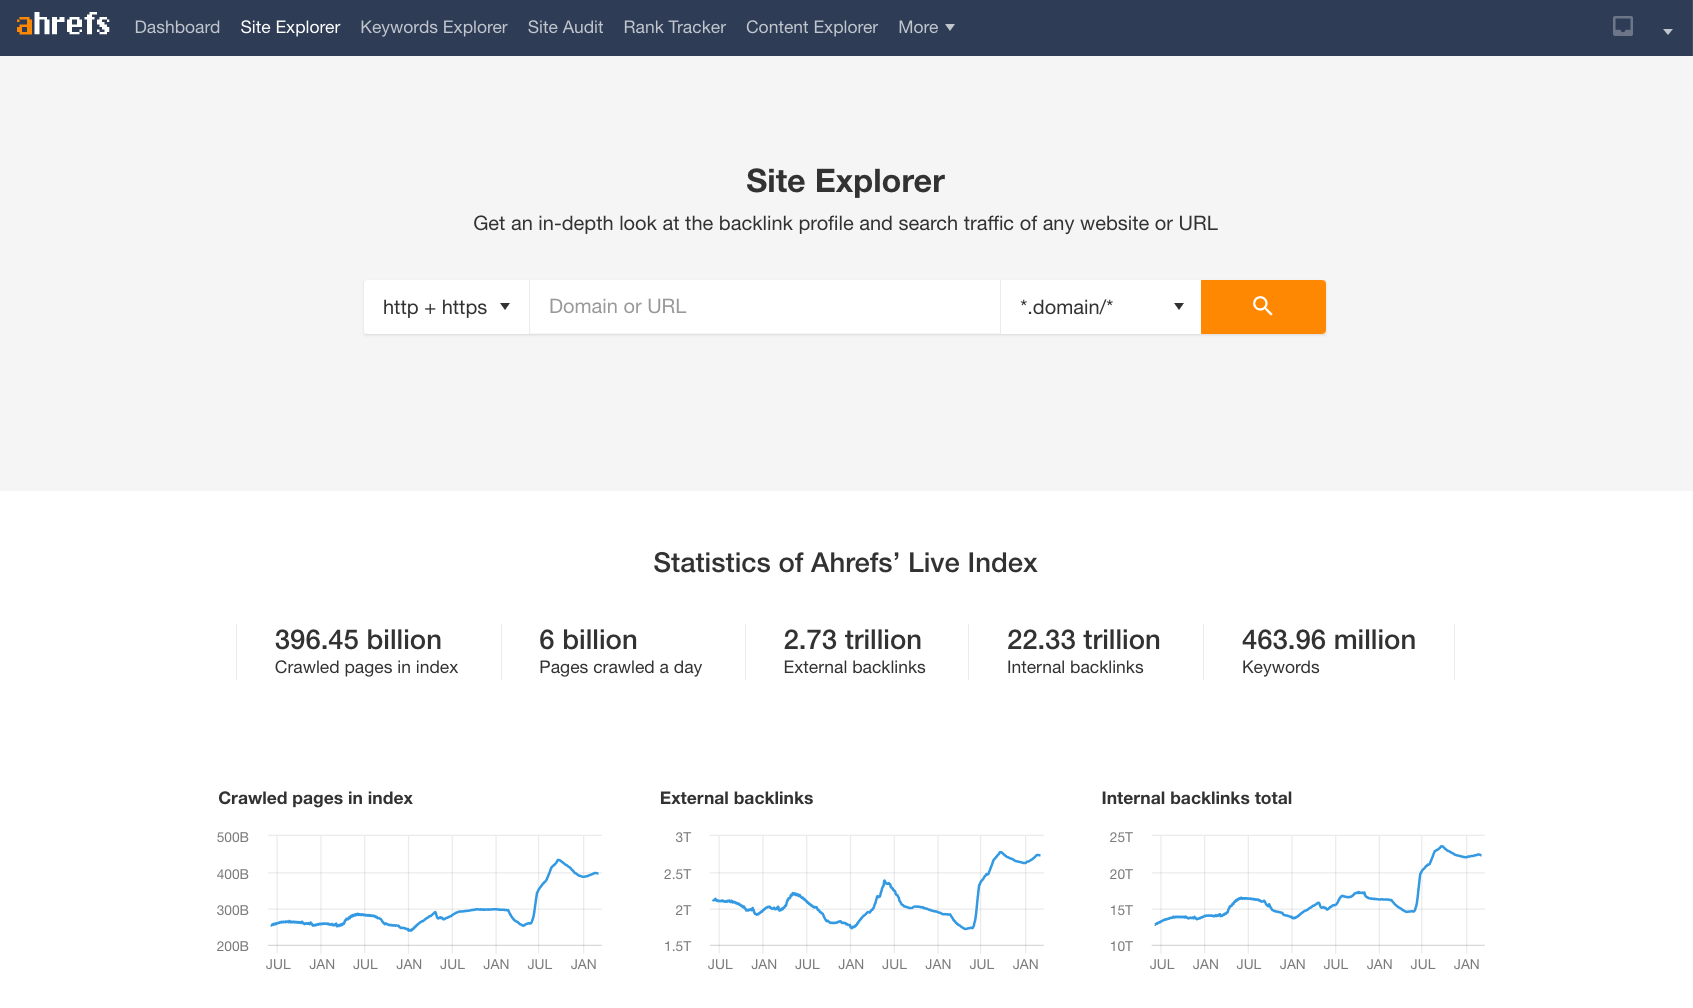Viewport: 1693px width, 1008px height.
Task: Open the *.domain/* search mode dropdown
Action: click(1098, 307)
